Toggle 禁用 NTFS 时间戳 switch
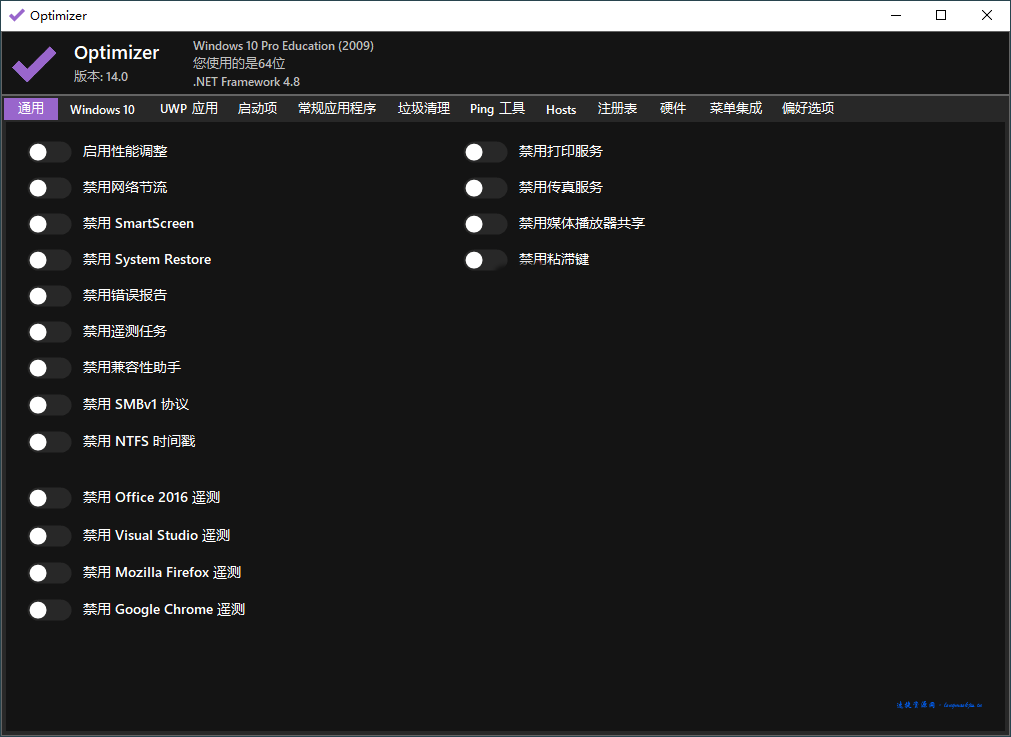 click(x=50, y=442)
